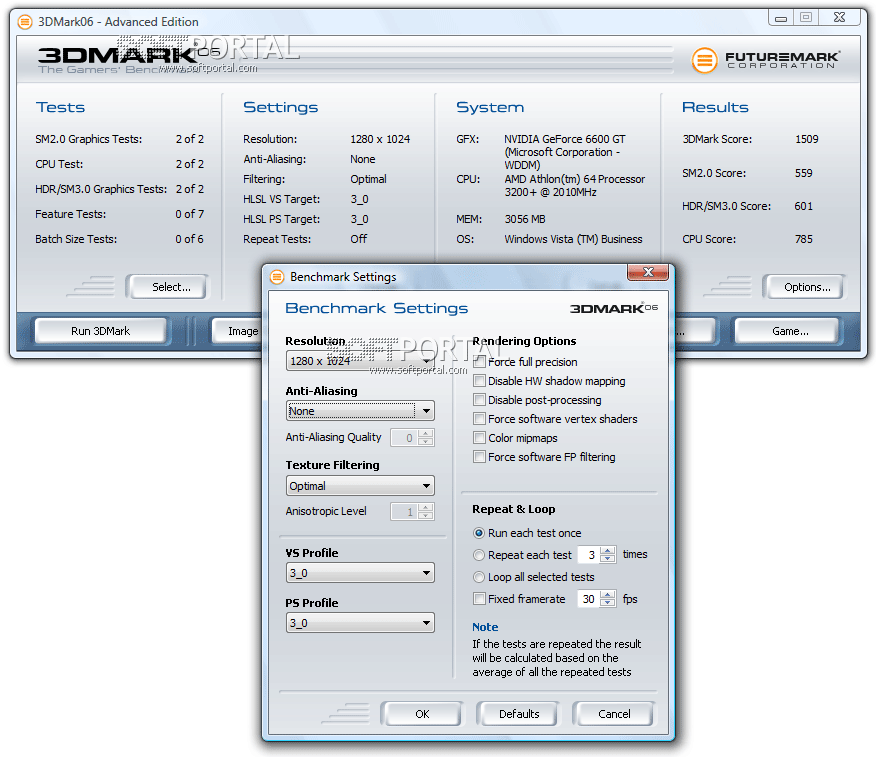
Task: Click the HDR/SM3.0 Score value 601
Action: [x=803, y=206]
